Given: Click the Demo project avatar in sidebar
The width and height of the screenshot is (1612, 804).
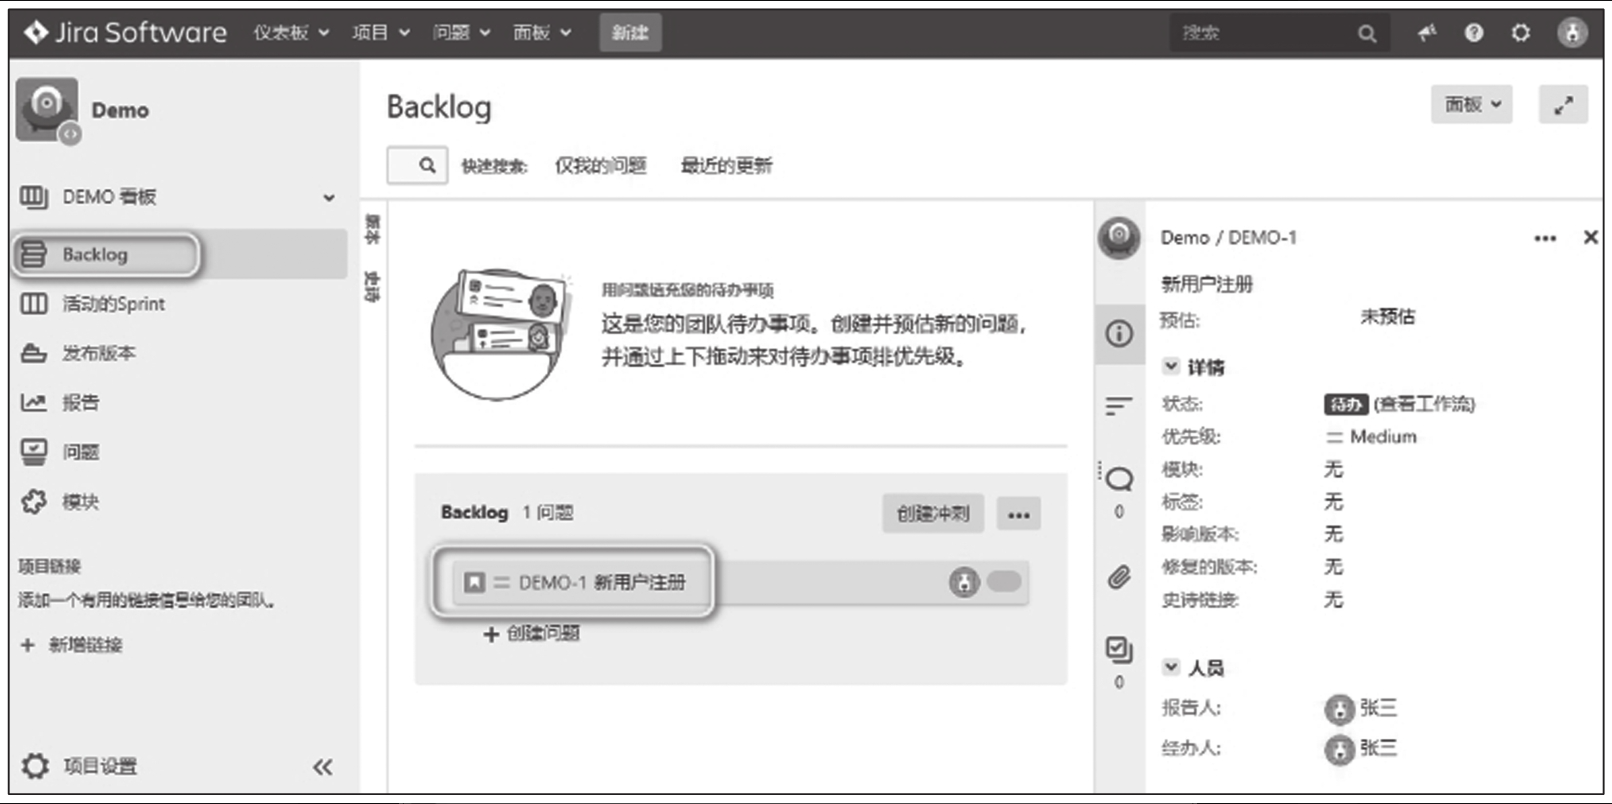Looking at the screenshot, I should coord(47,110).
